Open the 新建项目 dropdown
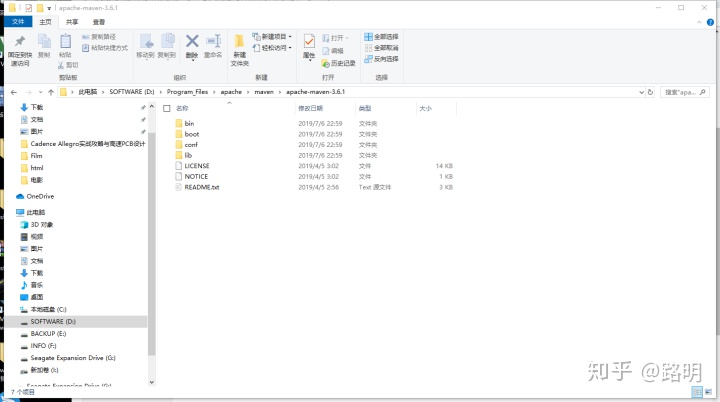 [272, 36]
